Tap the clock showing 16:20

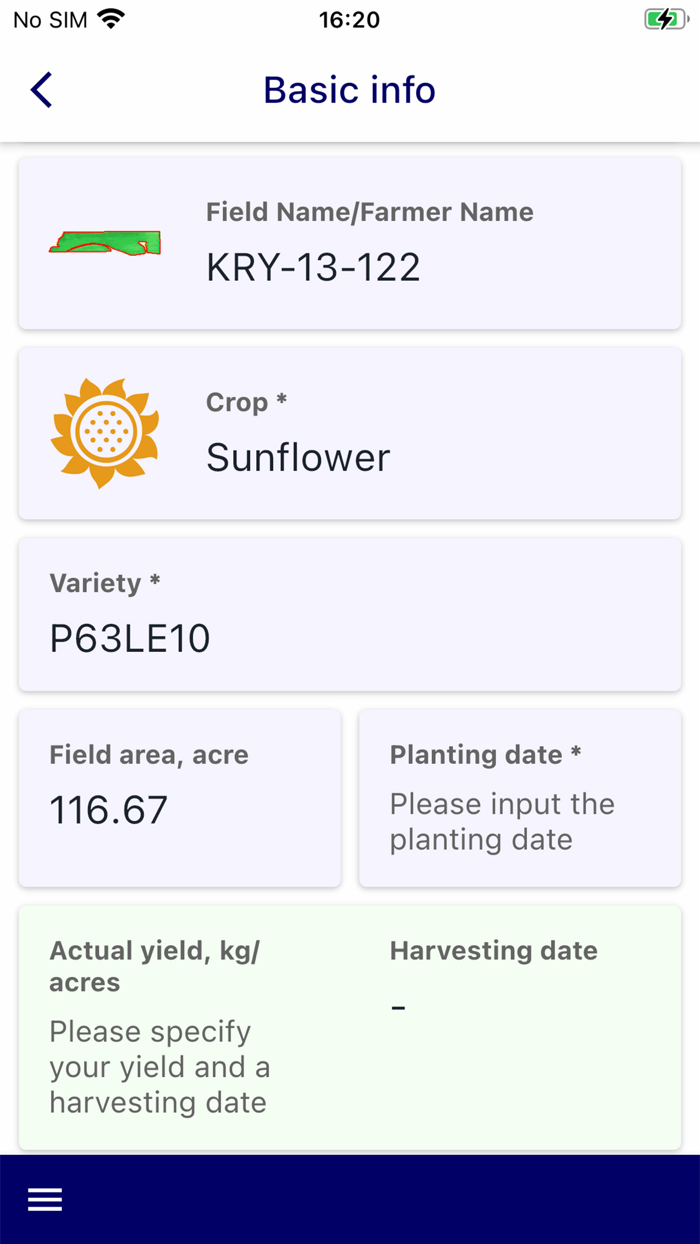pyautogui.click(x=349, y=19)
